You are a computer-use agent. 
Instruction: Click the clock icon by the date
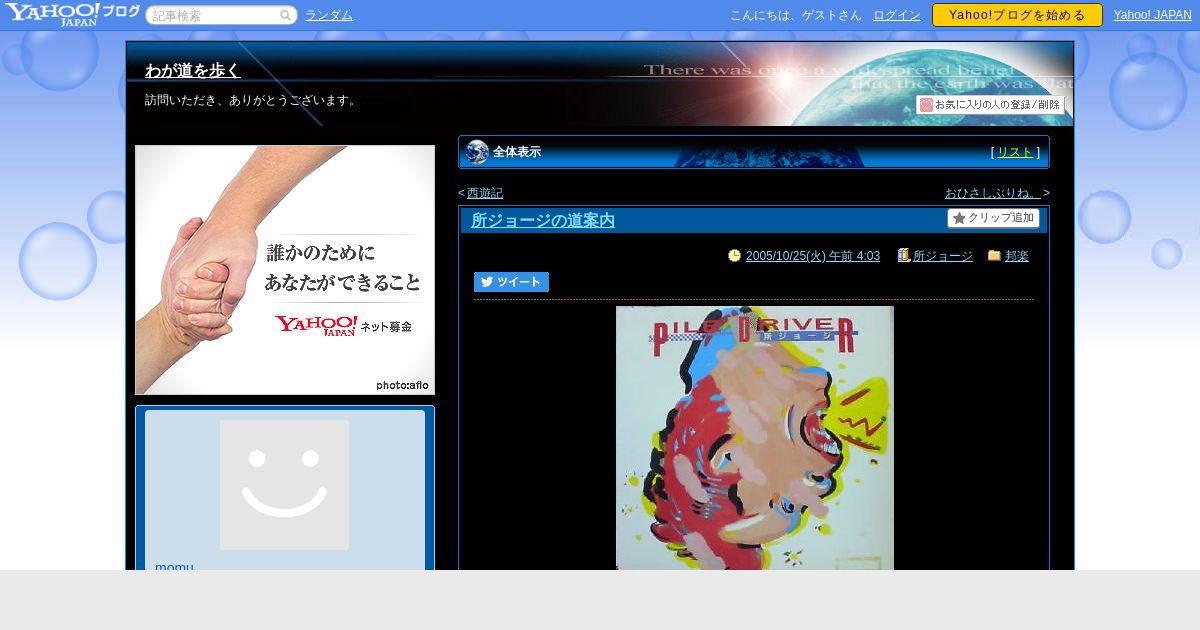click(735, 256)
